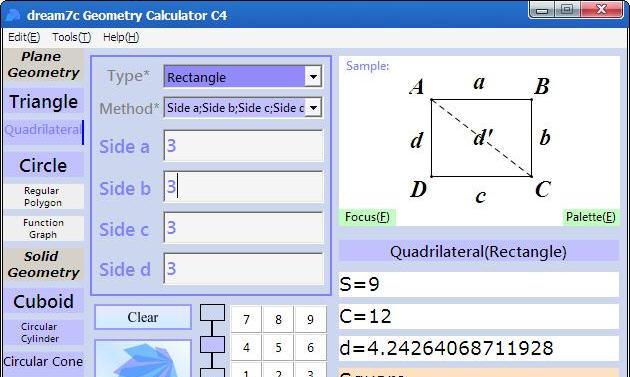Click the C=12 perimeter result field
Image resolution: width=630 pixels, height=377 pixels.
coord(479,316)
